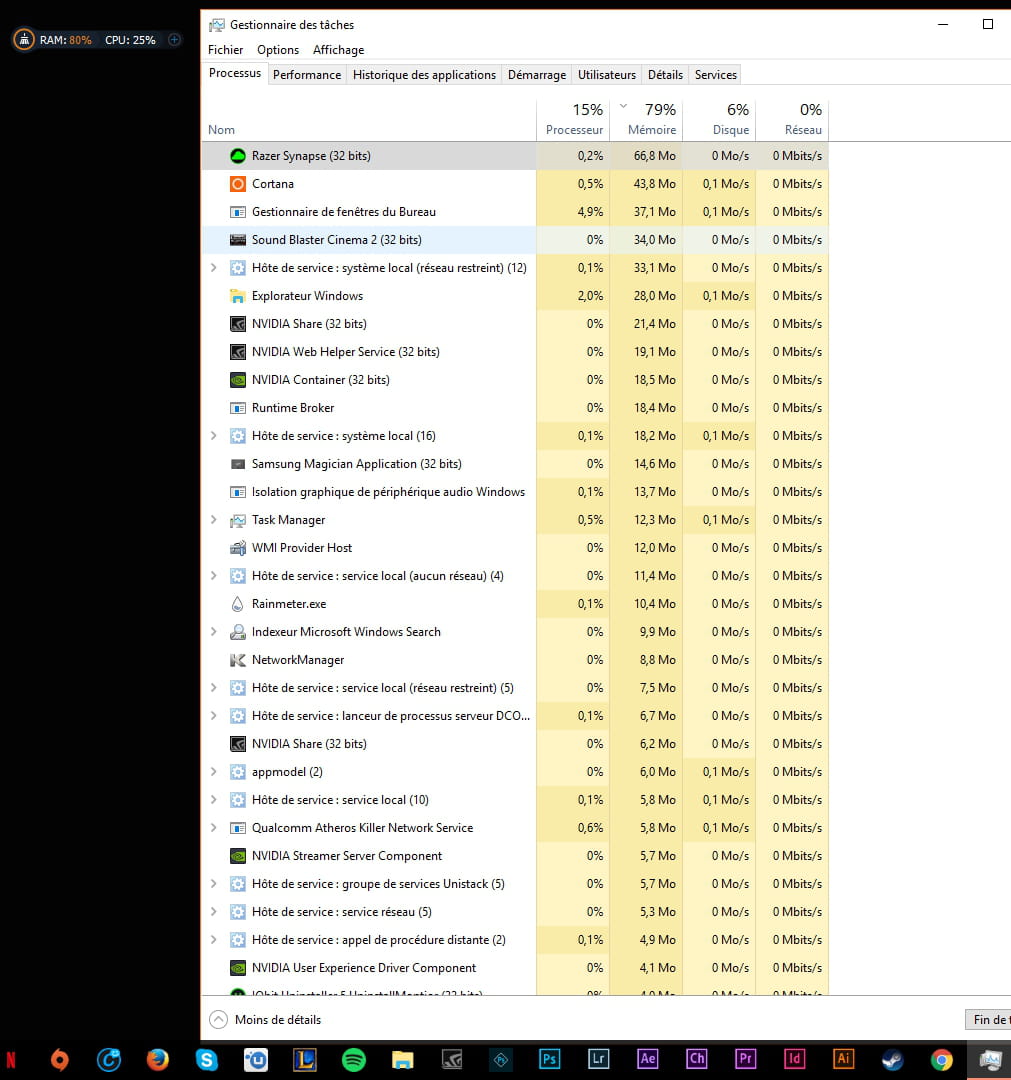Viewport: 1011px width, 1080px height.
Task: Expand Hôte de service : système local (réseau restreint) (12)
Action: (213, 268)
